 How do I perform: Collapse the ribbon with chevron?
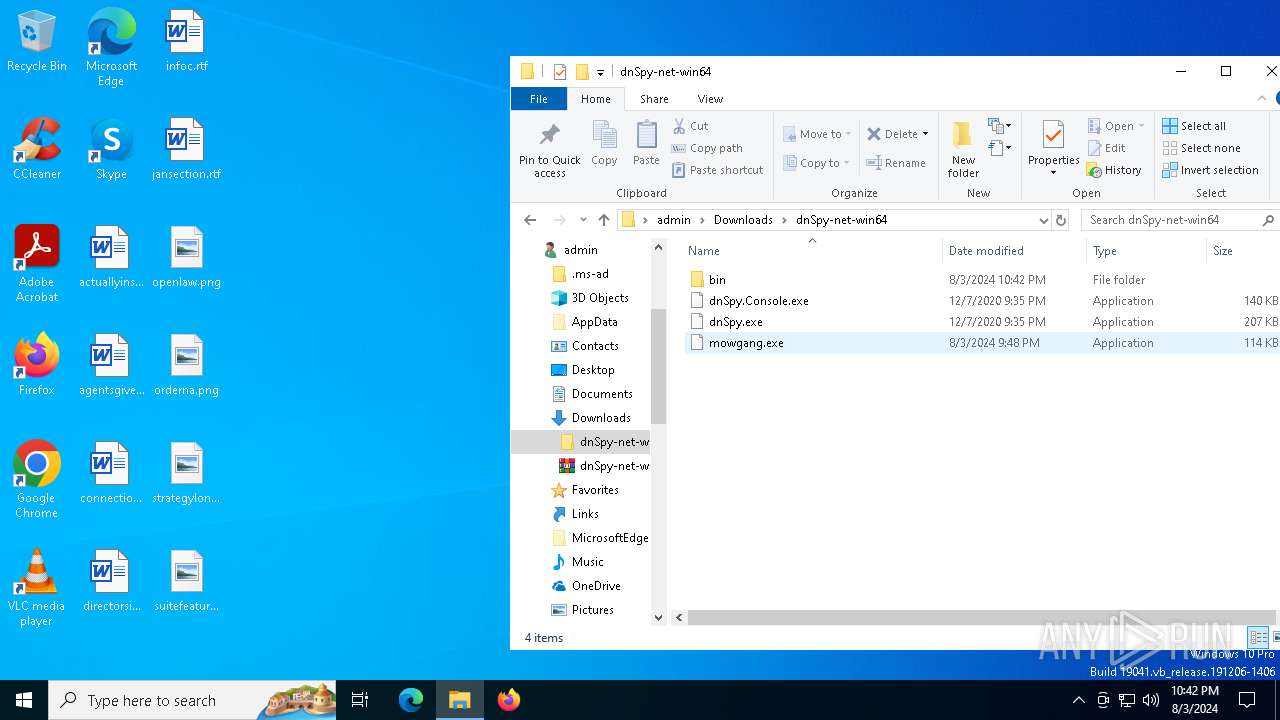[x=1261, y=99]
